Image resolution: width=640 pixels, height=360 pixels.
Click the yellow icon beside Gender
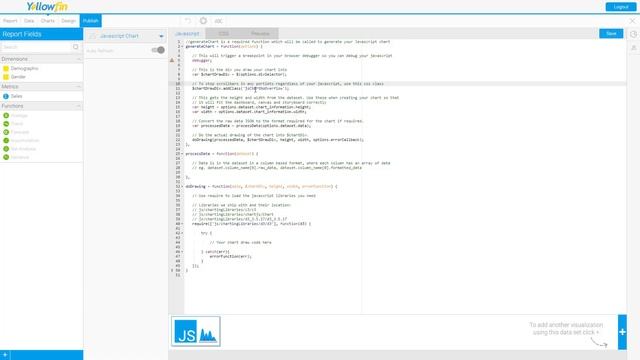[x=6, y=77]
